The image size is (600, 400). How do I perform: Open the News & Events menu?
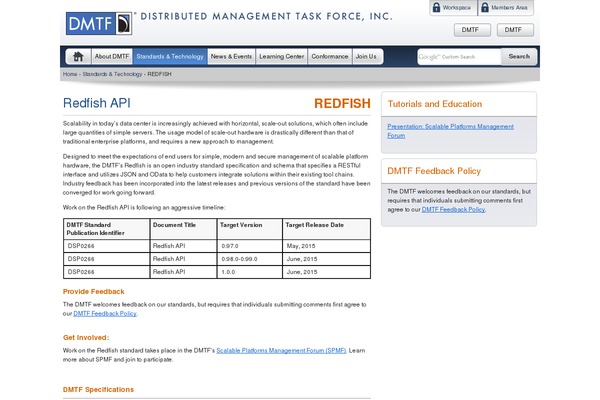click(x=231, y=57)
